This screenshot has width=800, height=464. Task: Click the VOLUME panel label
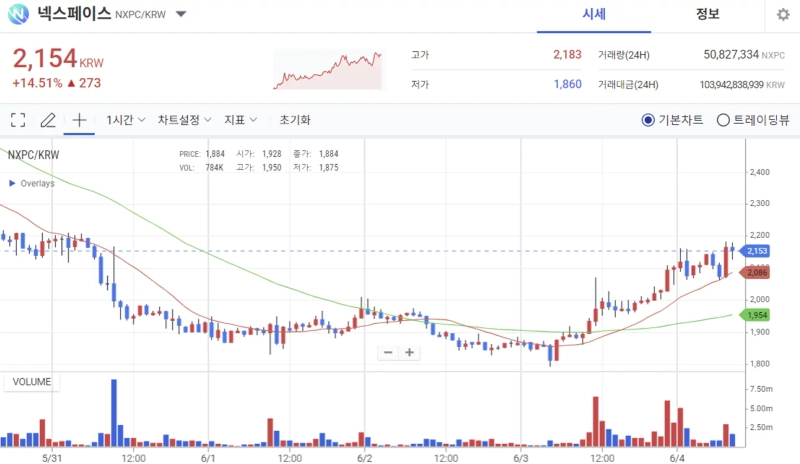point(30,382)
